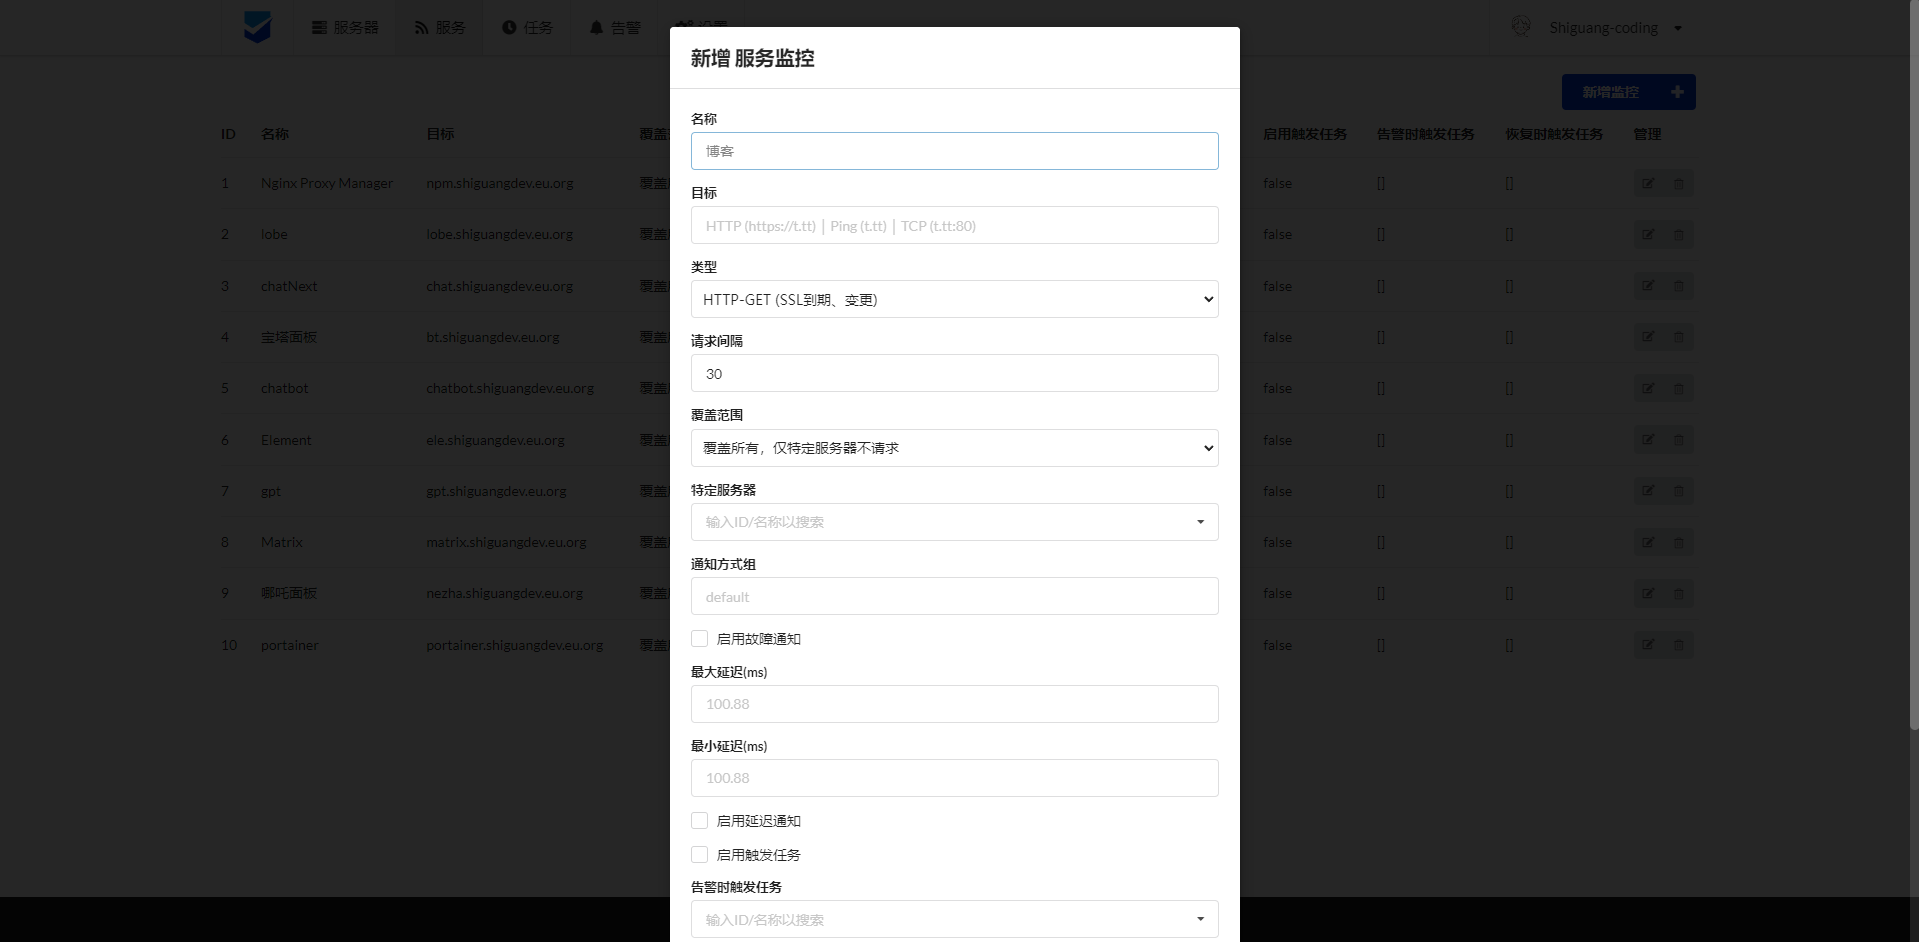Image resolution: width=1919 pixels, height=942 pixels.
Task: Click the chat.shiguangdev.eu.org target cell
Action: point(500,286)
